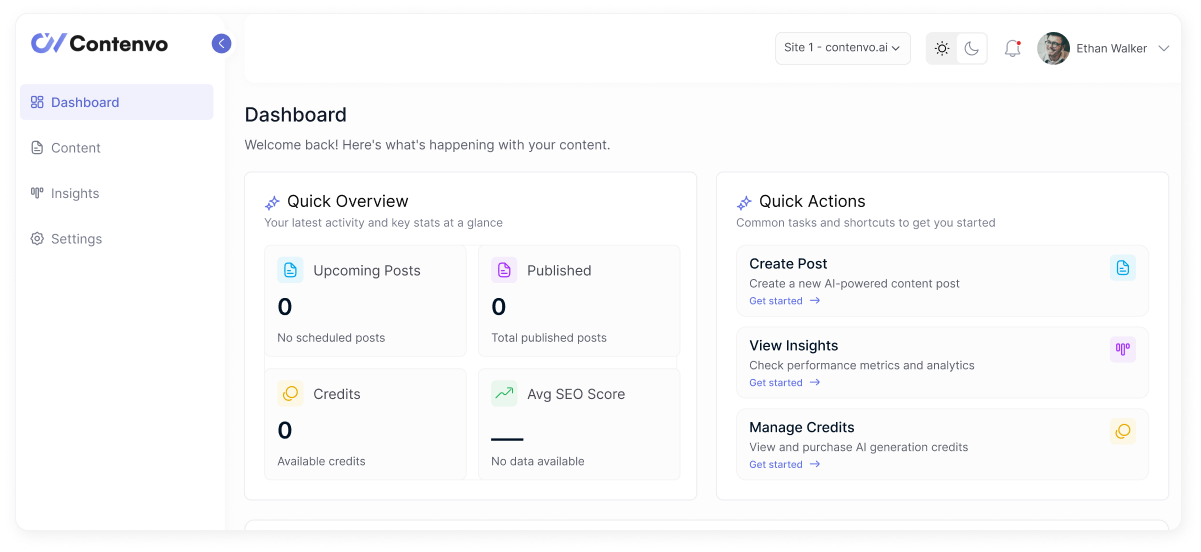Image resolution: width=1201 pixels, height=552 pixels.
Task: Open Insights in the sidebar
Action: [x=75, y=193]
